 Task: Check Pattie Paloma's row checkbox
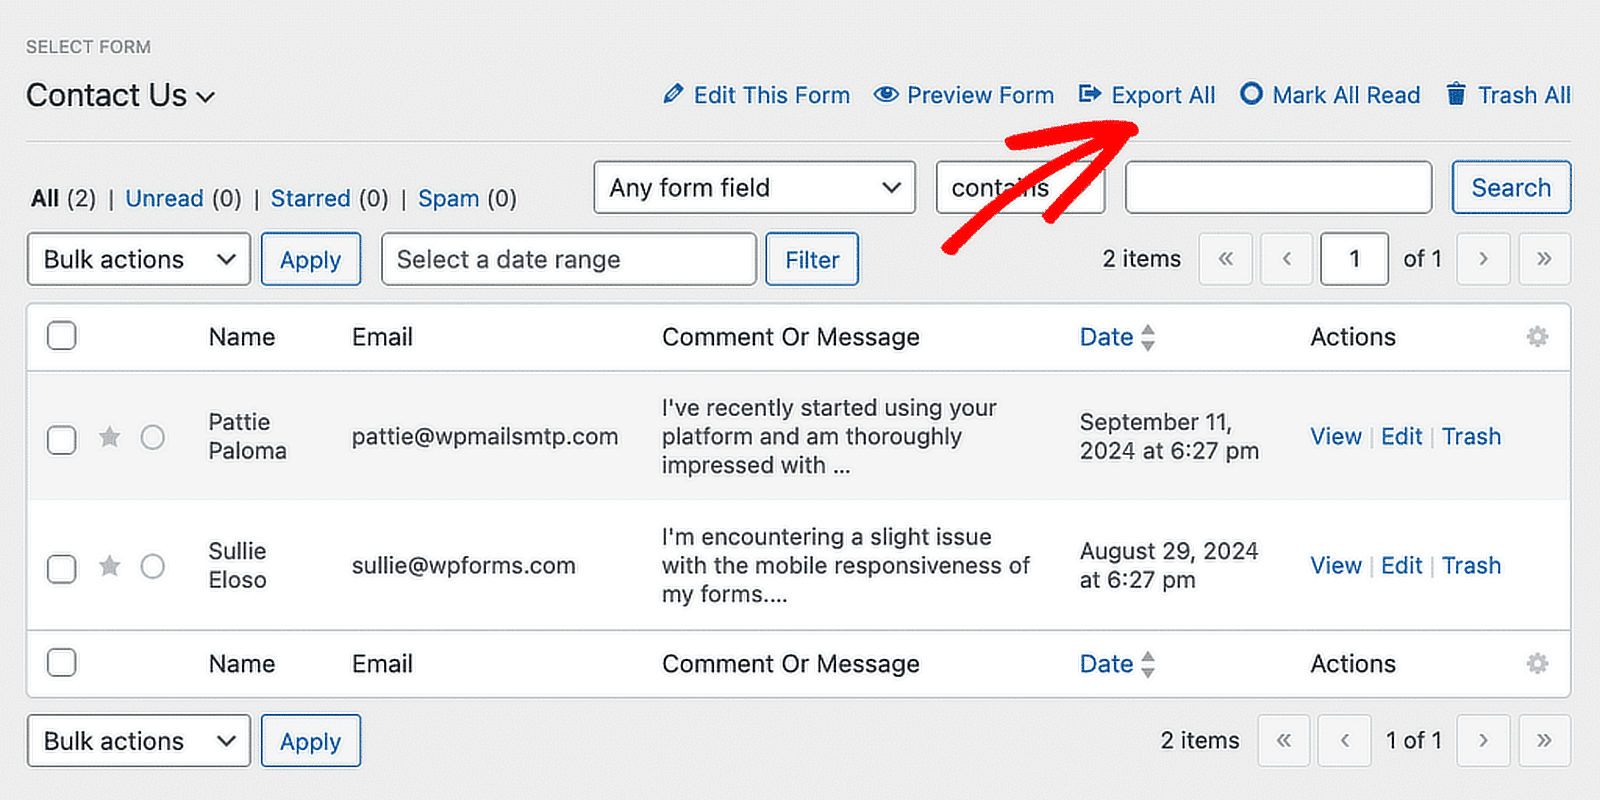tap(61, 437)
